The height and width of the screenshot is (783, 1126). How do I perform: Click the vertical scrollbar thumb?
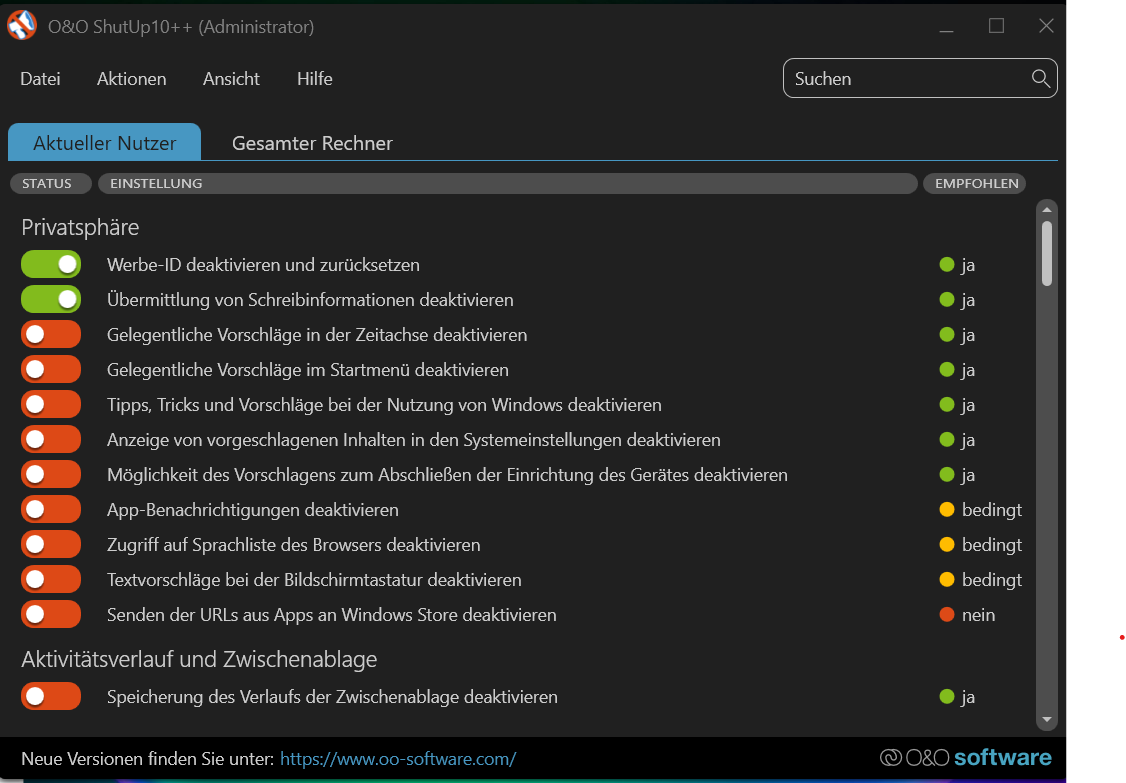(x=1047, y=253)
